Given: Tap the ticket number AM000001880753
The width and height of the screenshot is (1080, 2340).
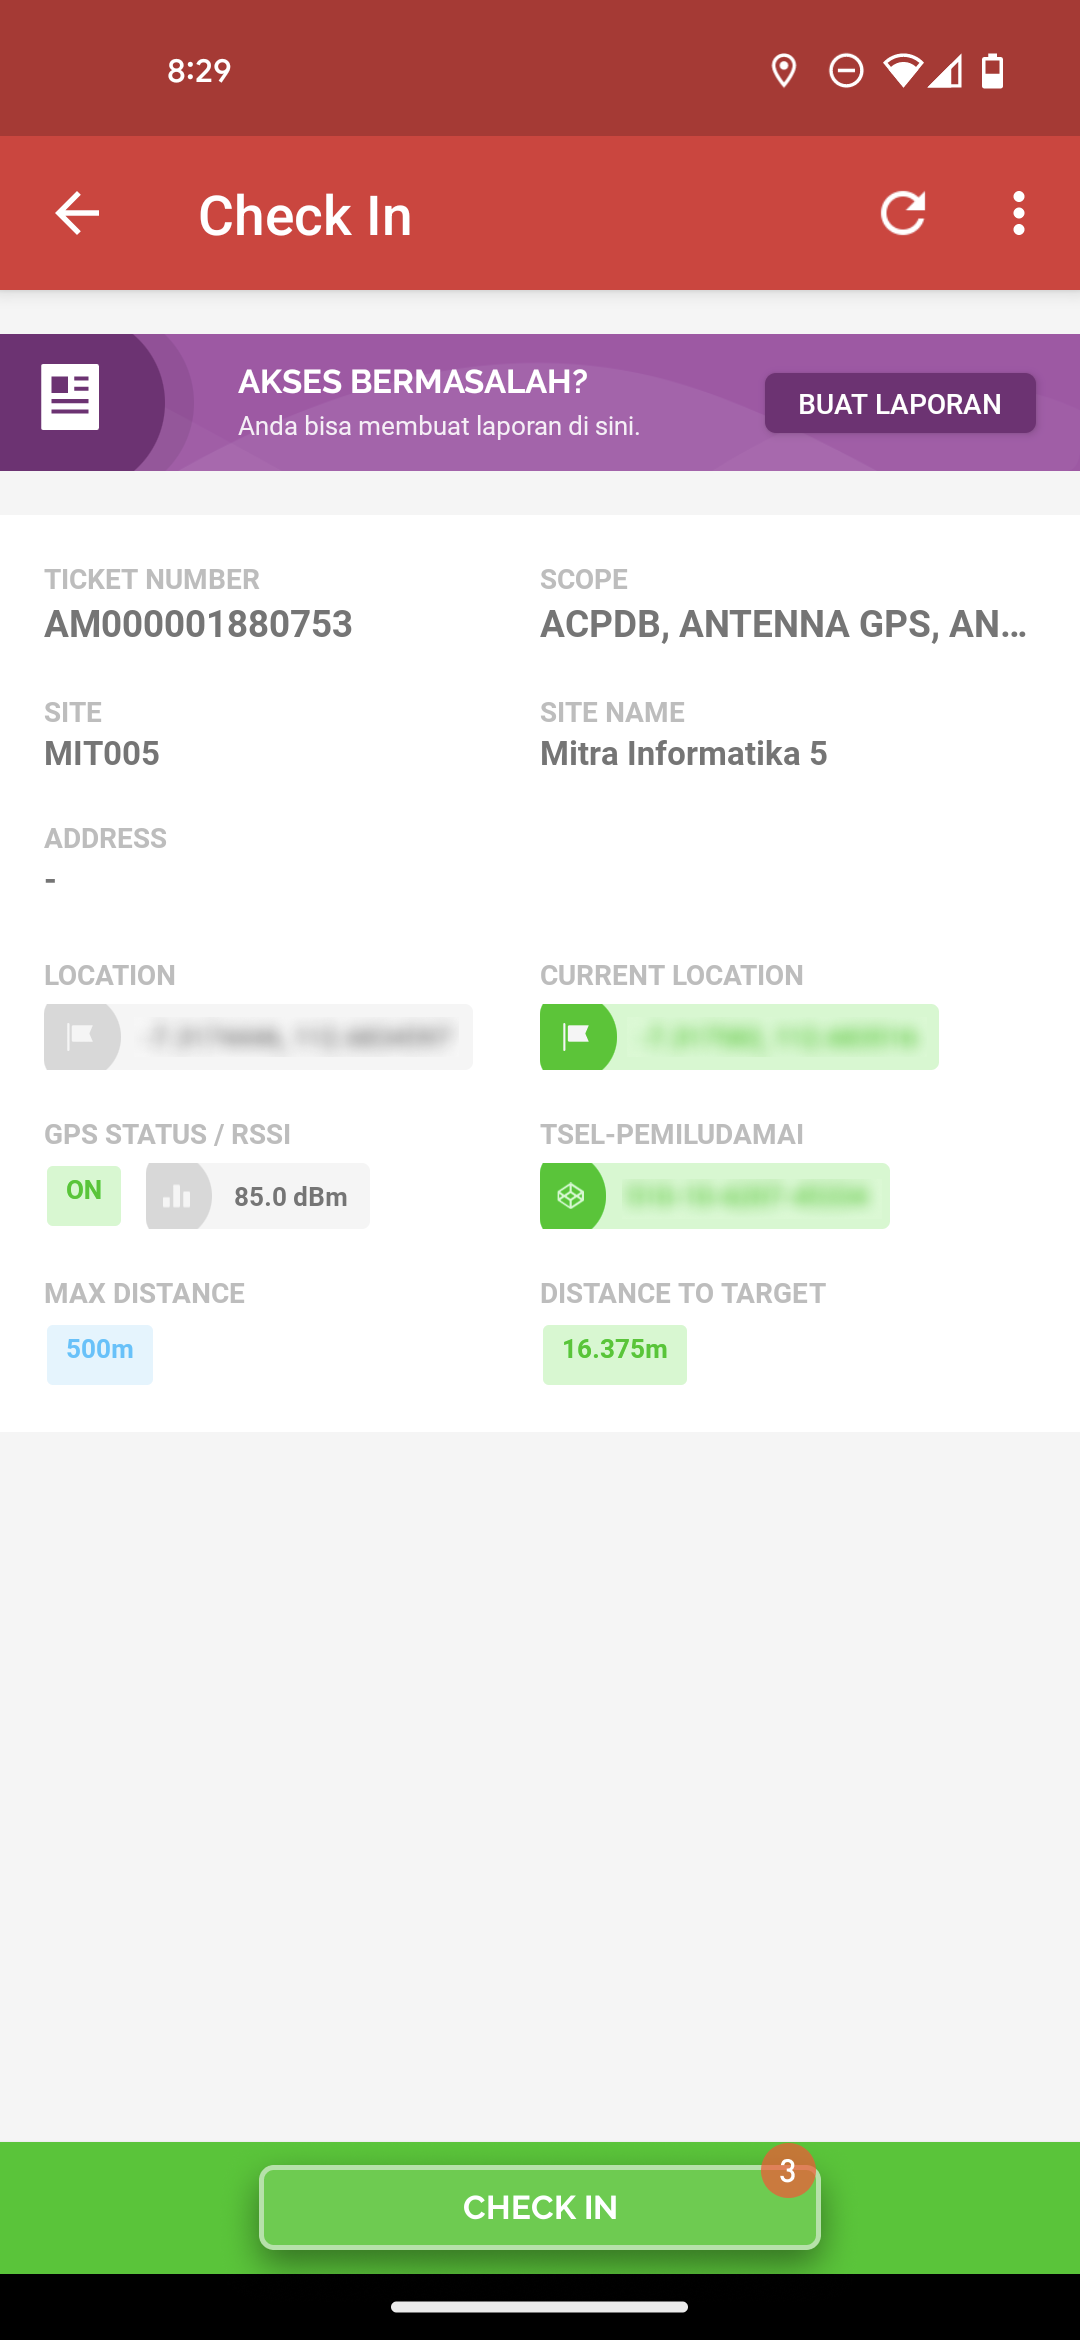Looking at the screenshot, I should 199,625.
